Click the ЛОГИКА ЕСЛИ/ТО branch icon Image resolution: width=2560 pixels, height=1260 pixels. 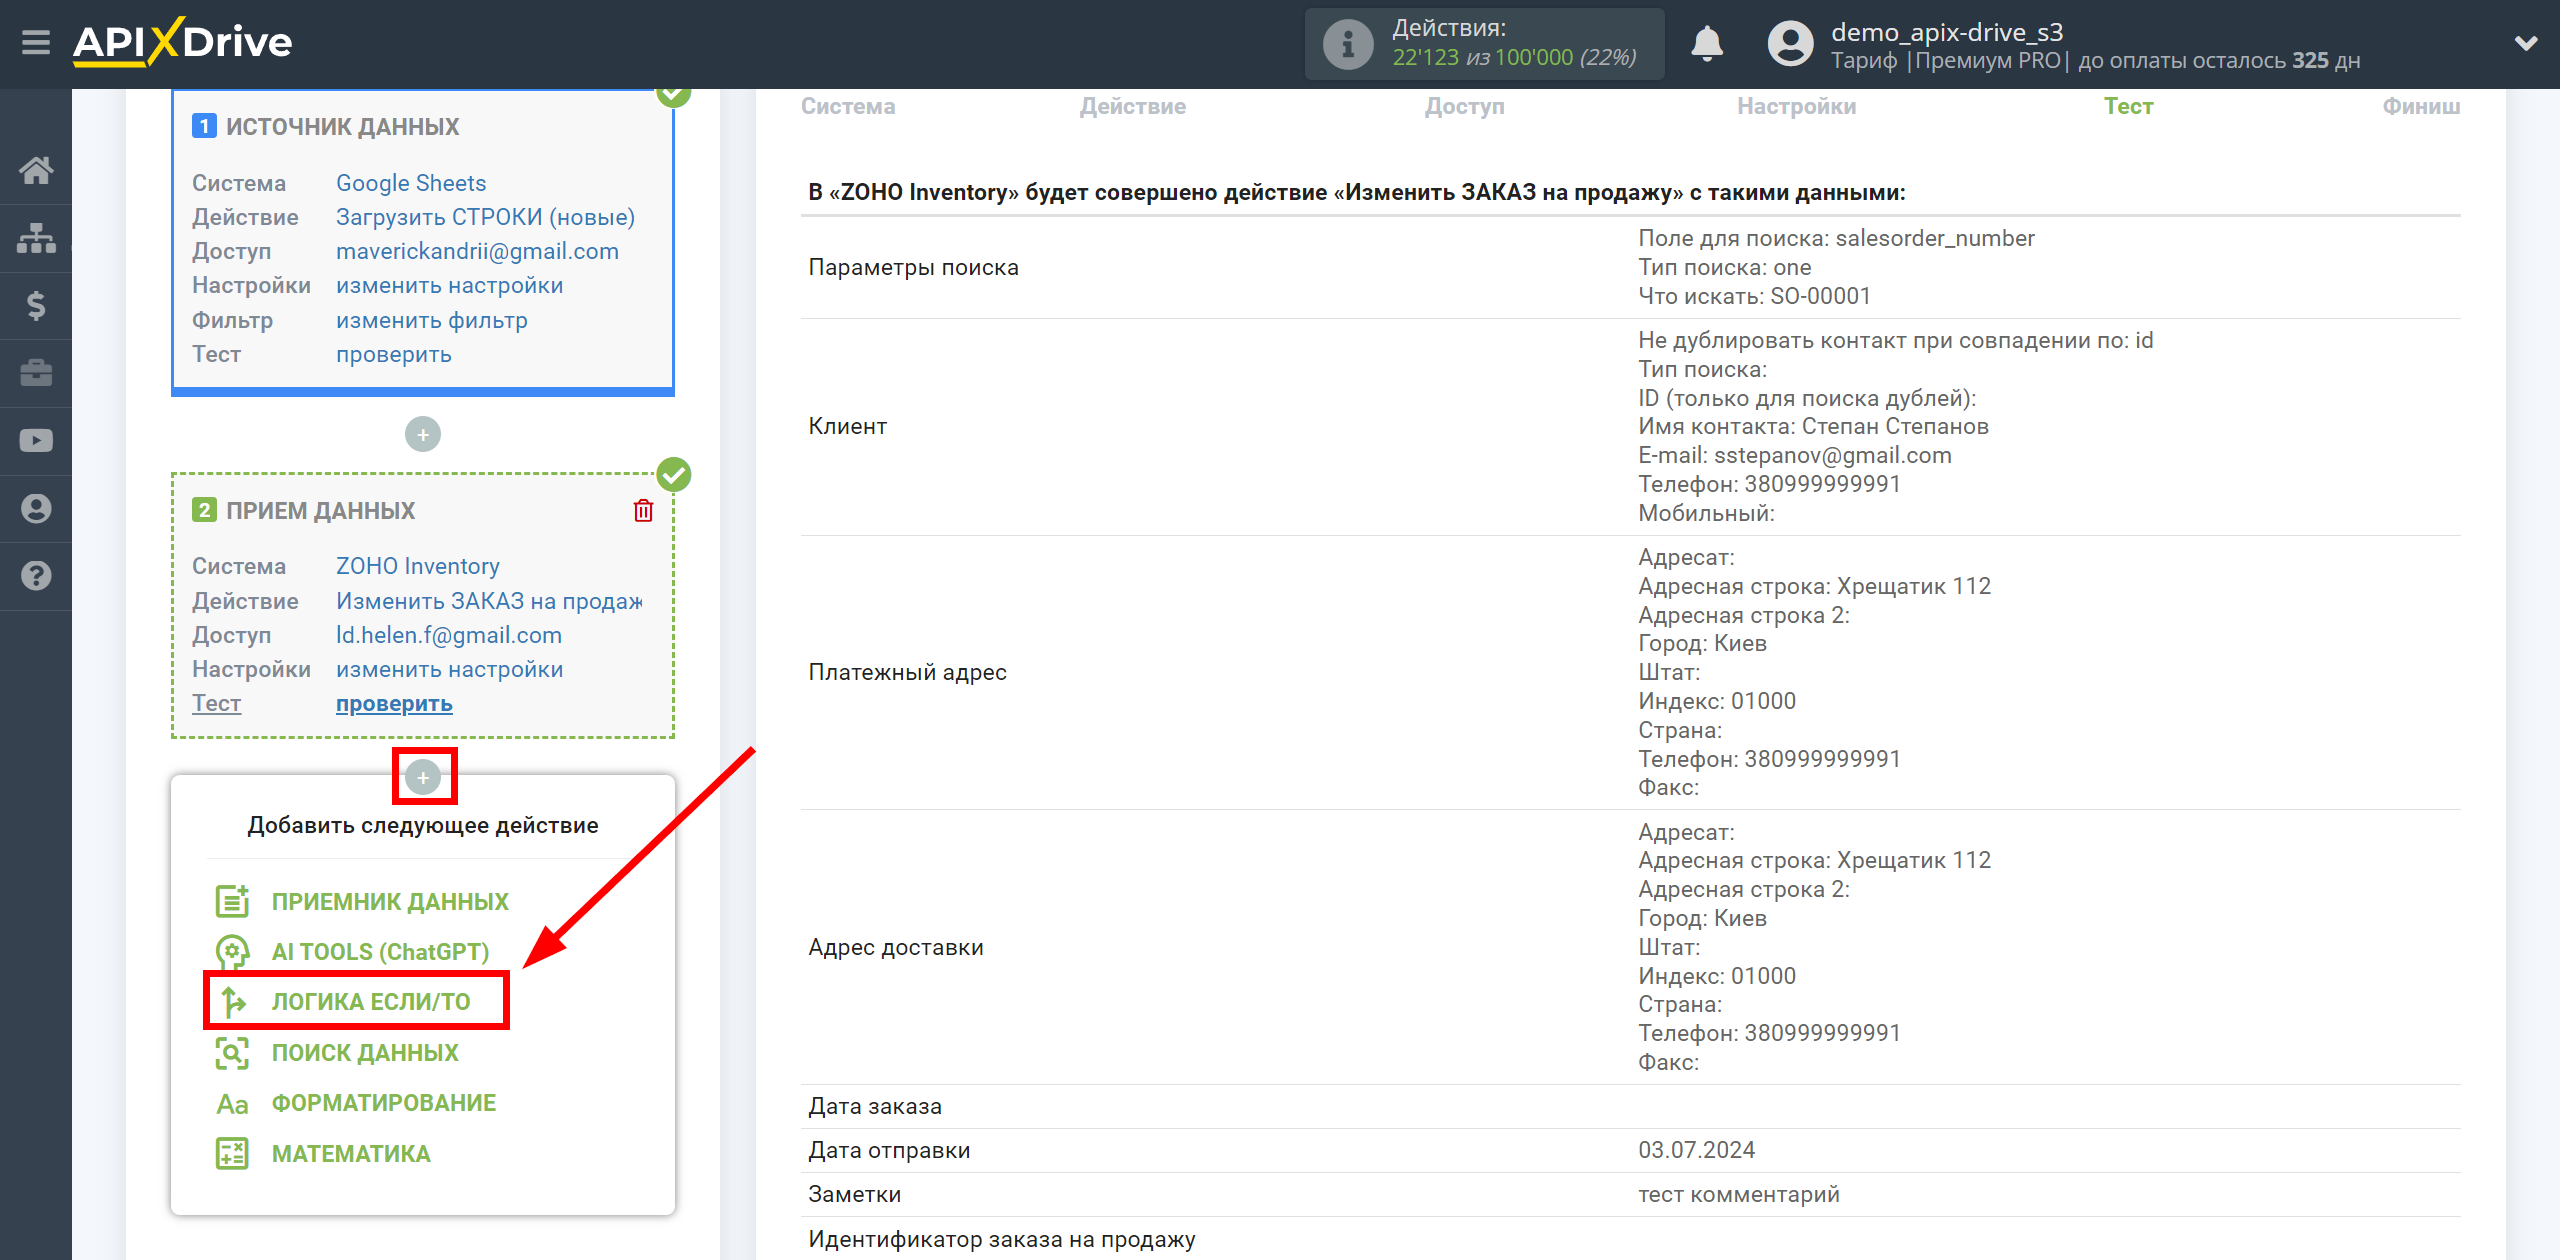232,1002
